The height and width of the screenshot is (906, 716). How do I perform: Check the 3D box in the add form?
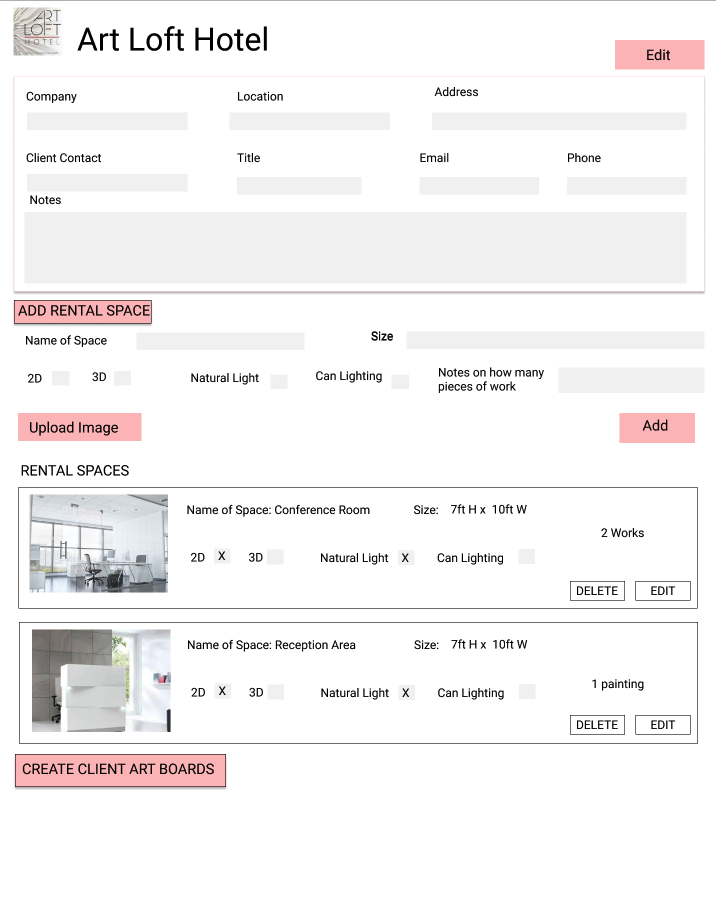[x=123, y=378]
